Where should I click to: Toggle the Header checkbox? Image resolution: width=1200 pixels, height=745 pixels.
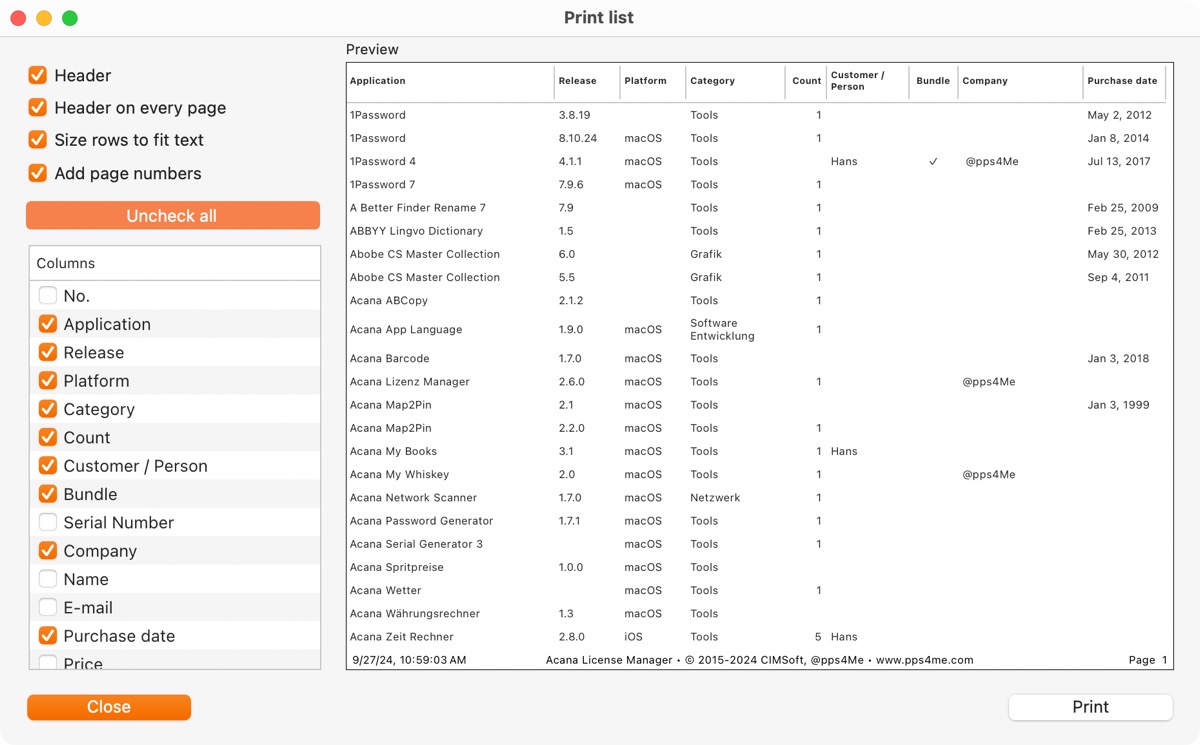[x=38, y=75]
